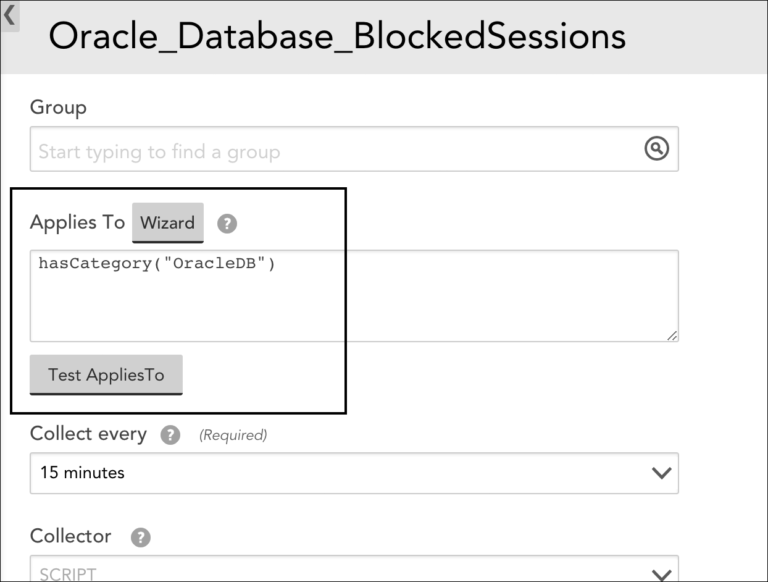
Task: Click the Collector label text
Action: pyautogui.click(x=71, y=536)
